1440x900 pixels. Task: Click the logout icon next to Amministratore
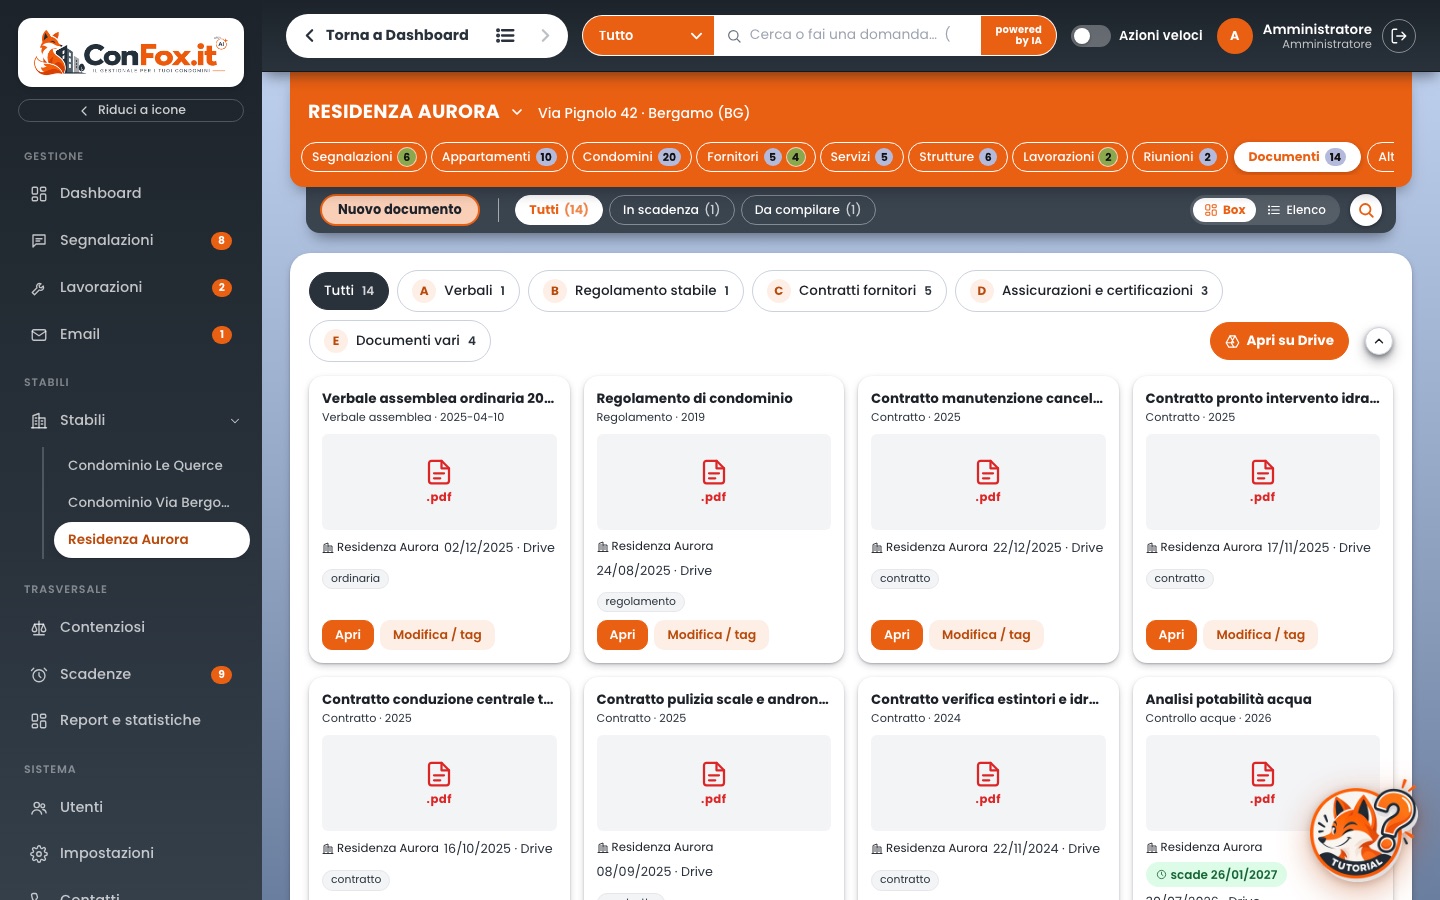click(x=1399, y=36)
